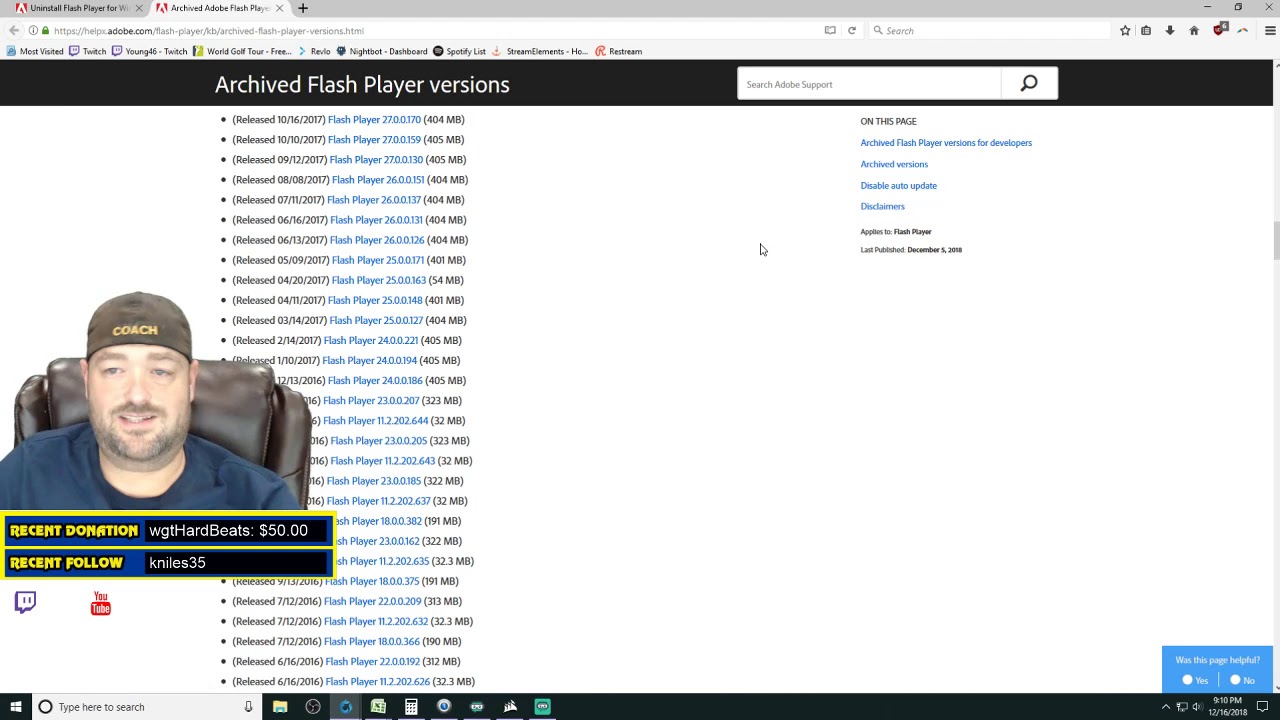Open the uBlock shield extension icon
The image size is (1280, 720).
click(x=1219, y=30)
